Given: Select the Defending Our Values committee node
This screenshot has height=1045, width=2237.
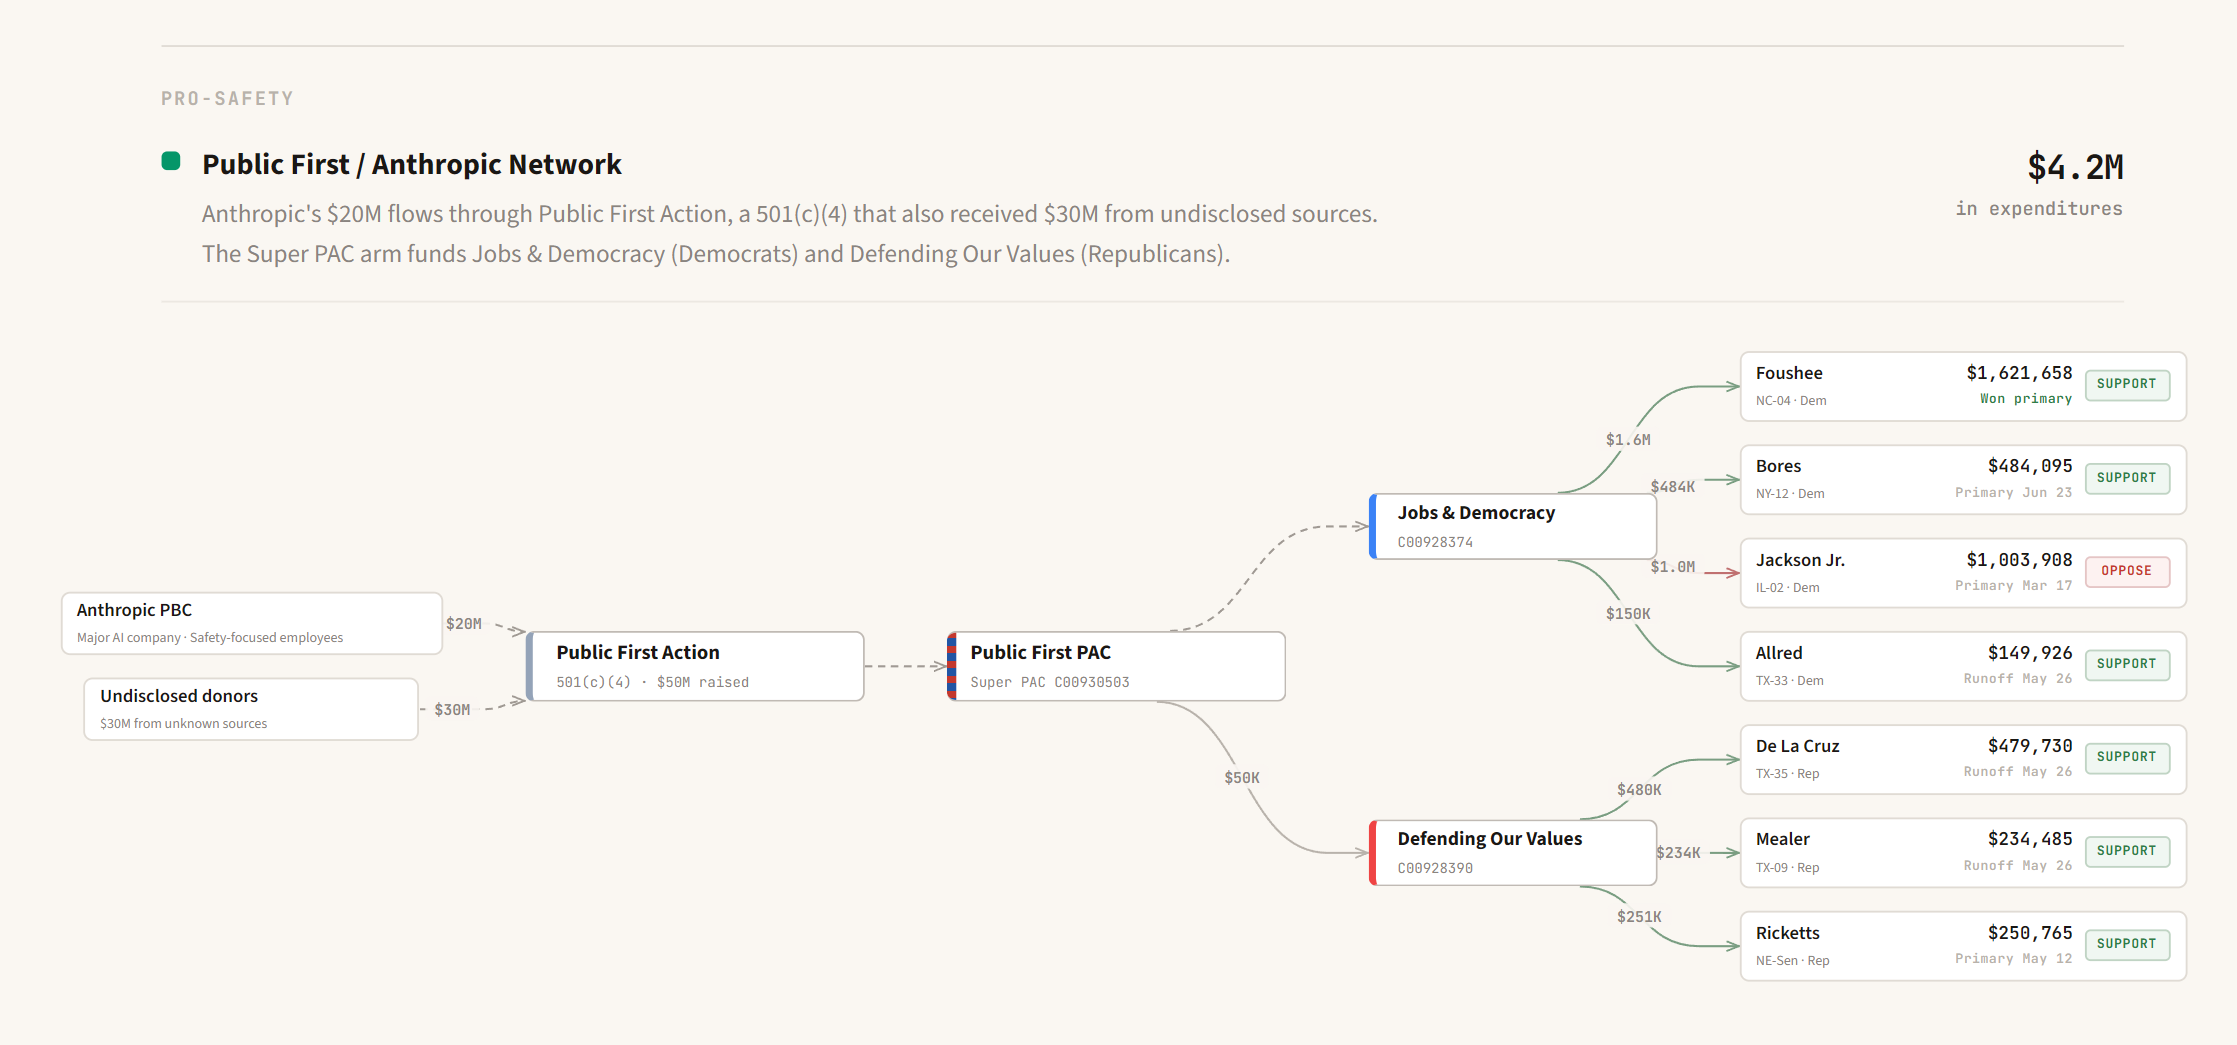Looking at the screenshot, I should pos(1512,852).
